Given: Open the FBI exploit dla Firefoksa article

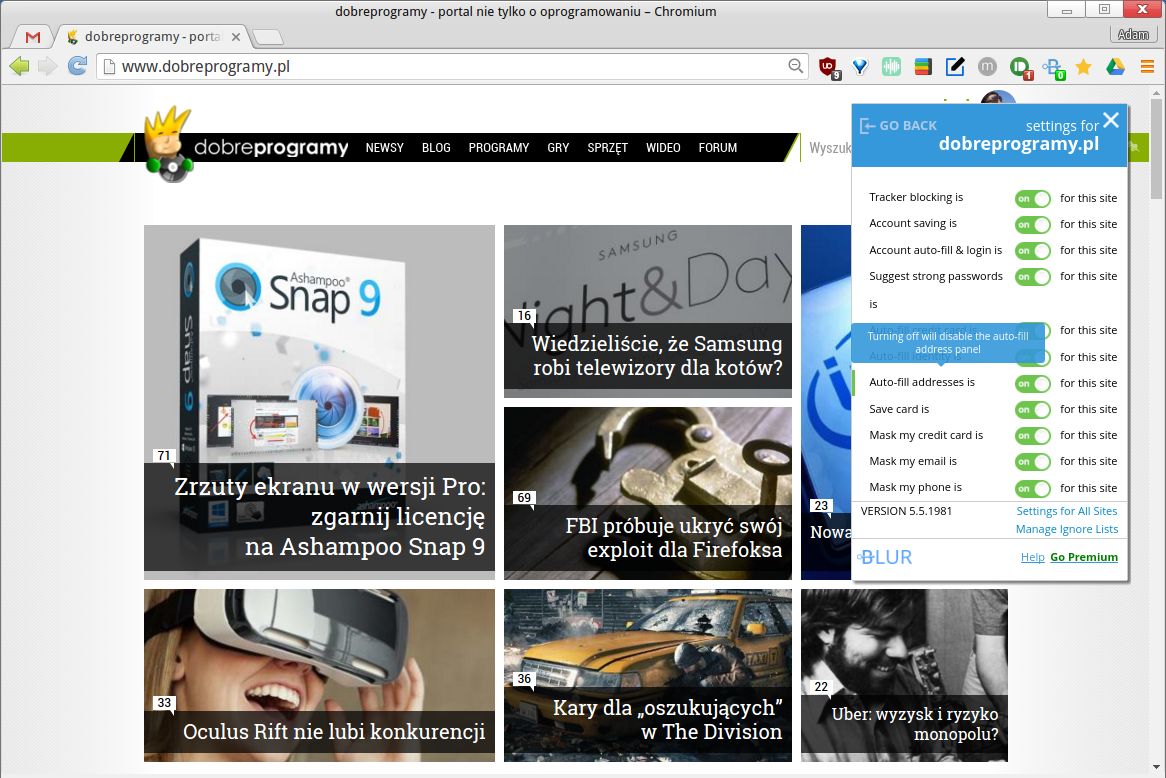Looking at the screenshot, I should 648,493.
